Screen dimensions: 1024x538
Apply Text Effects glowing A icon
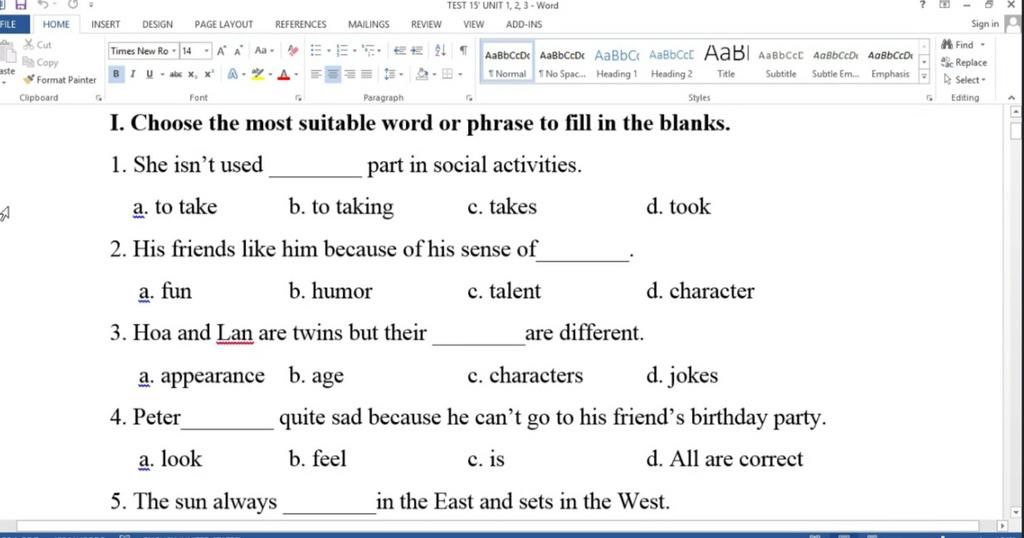(232, 74)
